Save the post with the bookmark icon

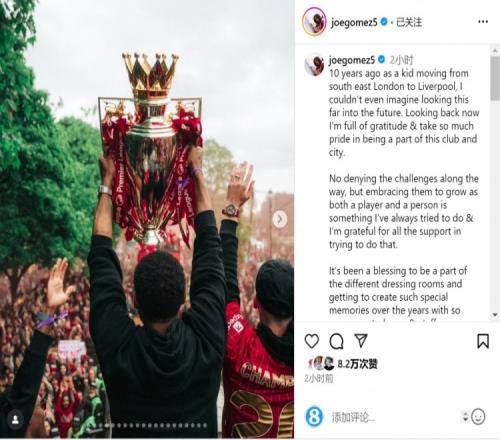[x=483, y=341]
